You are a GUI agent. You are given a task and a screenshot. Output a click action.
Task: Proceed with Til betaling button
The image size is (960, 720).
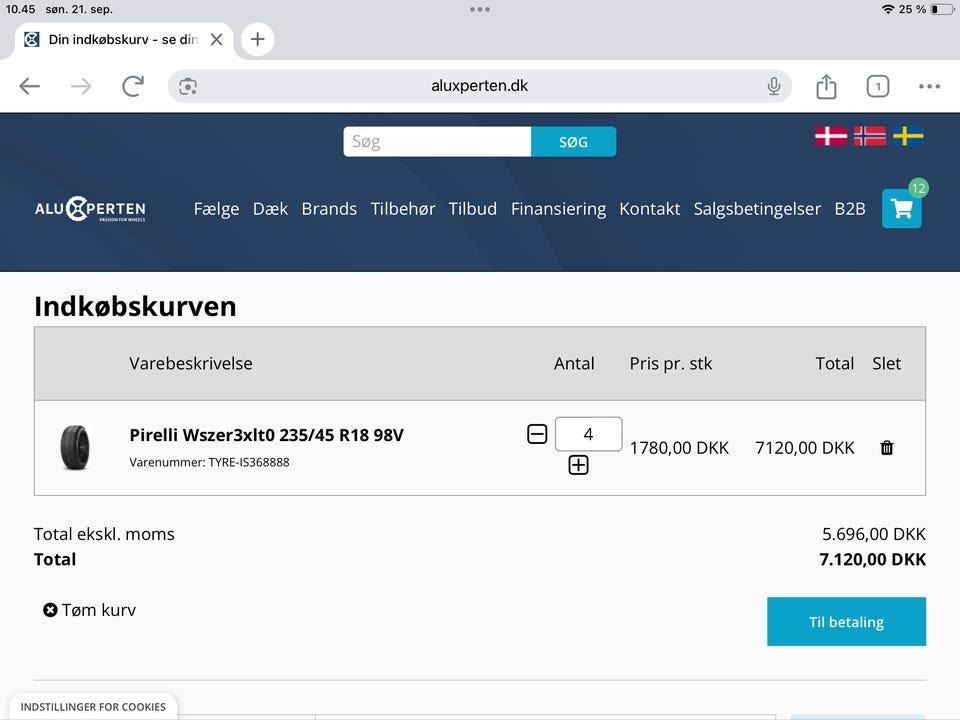pyautogui.click(x=846, y=621)
